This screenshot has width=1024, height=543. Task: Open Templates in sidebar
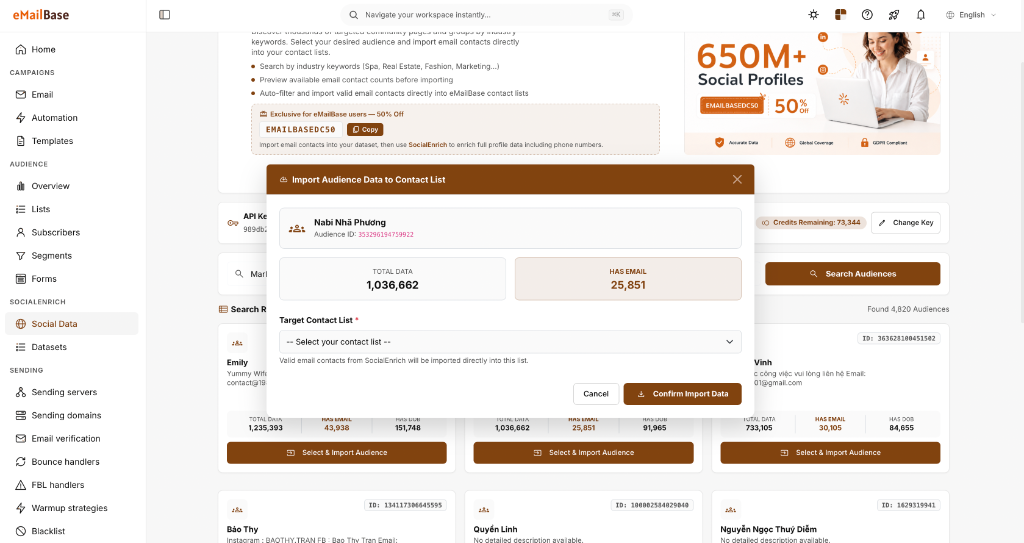tap(72, 140)
